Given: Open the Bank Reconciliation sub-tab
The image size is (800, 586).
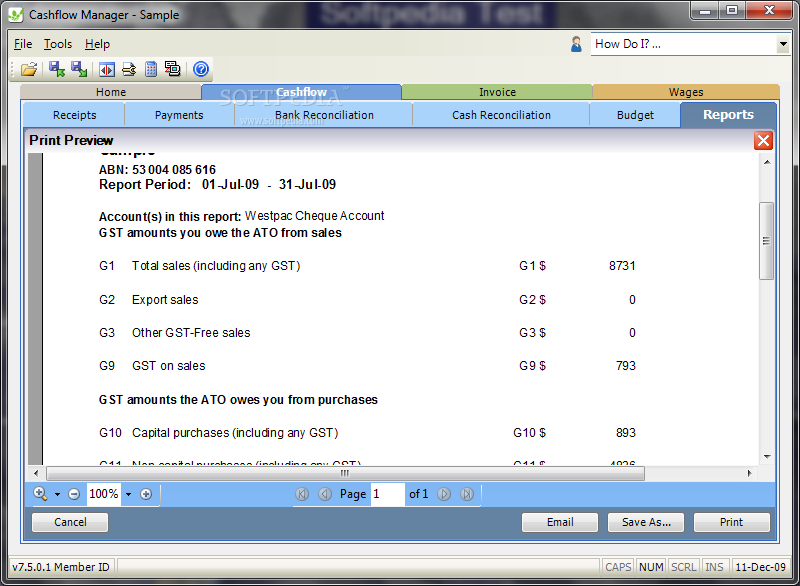Looking at the screenshot, I should [324, 115].
